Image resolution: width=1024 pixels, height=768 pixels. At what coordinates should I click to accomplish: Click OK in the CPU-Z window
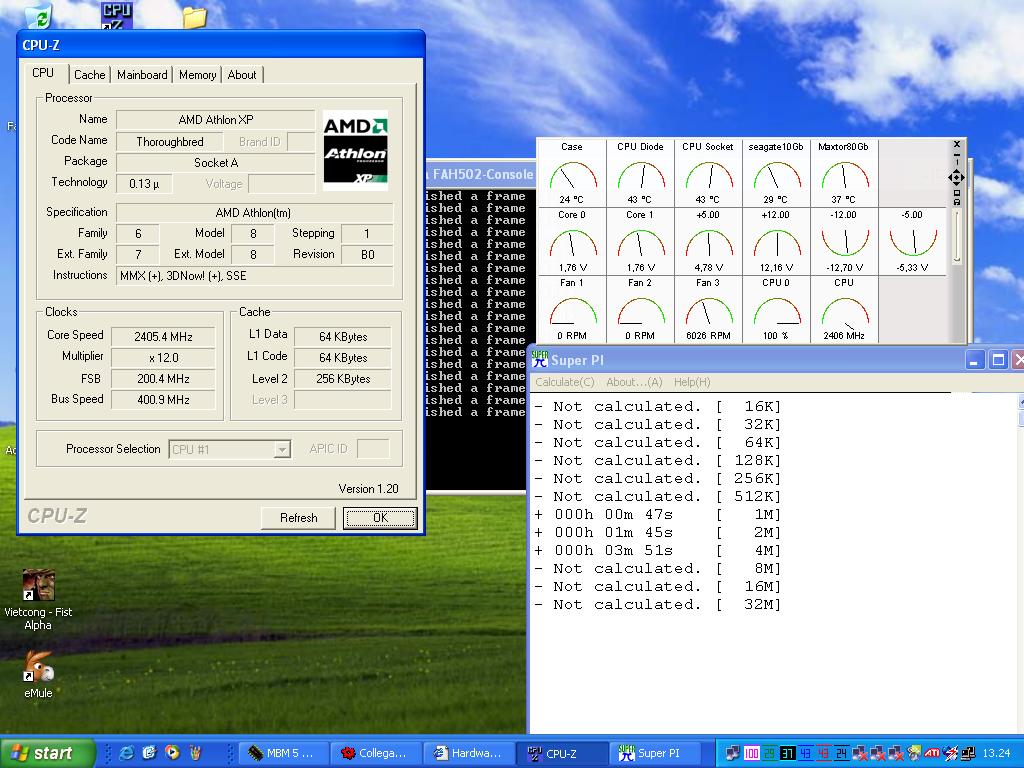click(380, 518)
